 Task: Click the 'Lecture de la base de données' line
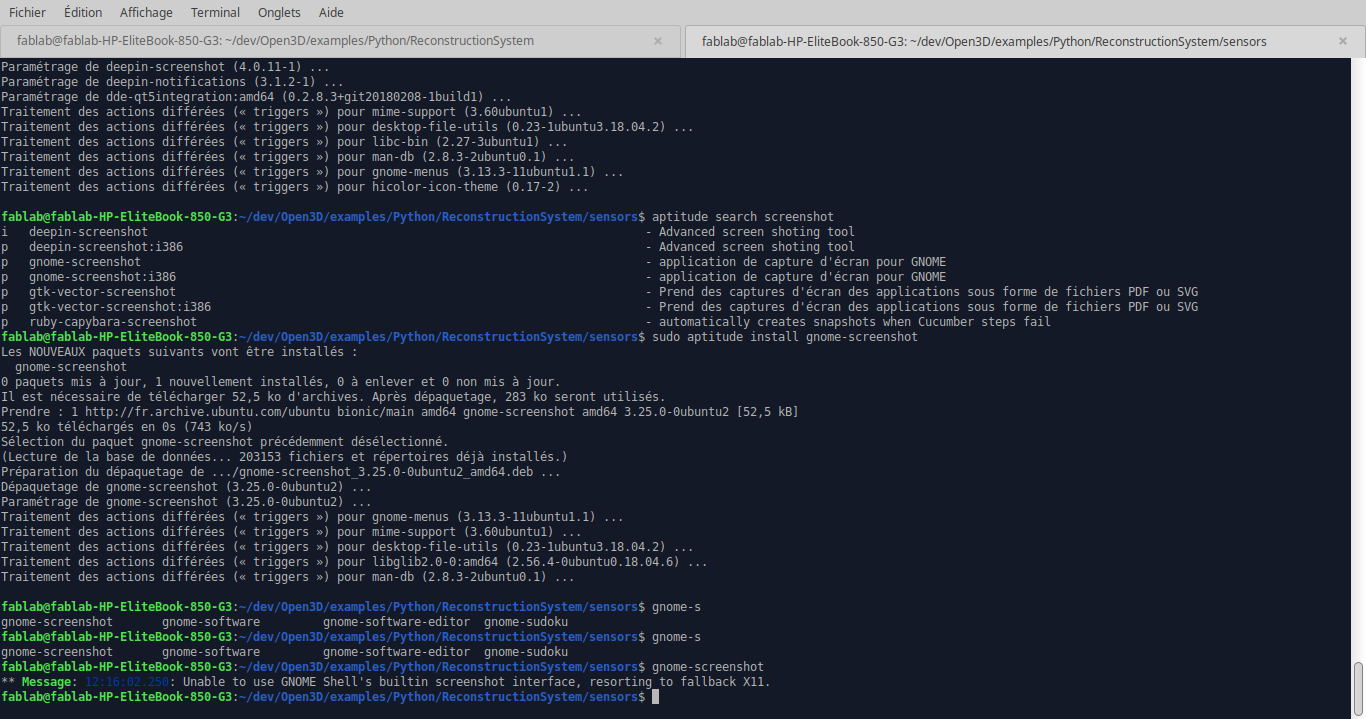coord(284,457)
